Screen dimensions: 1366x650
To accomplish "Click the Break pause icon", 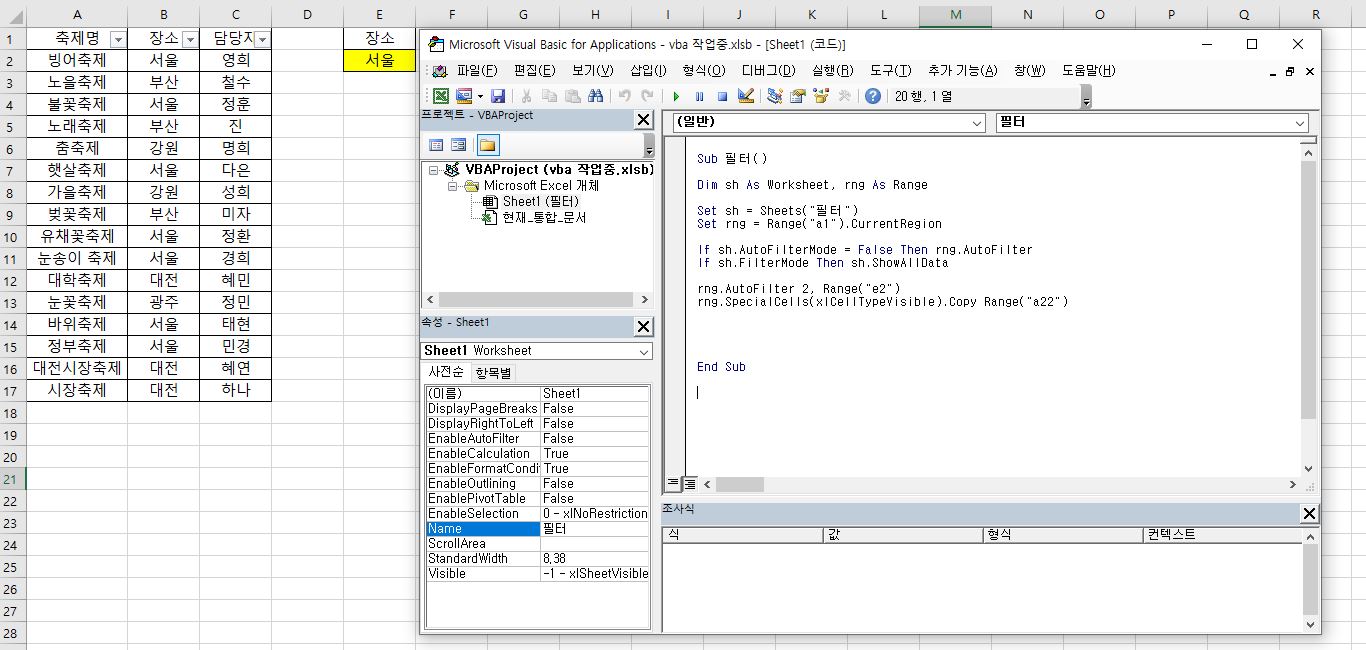I will point(699,96).
